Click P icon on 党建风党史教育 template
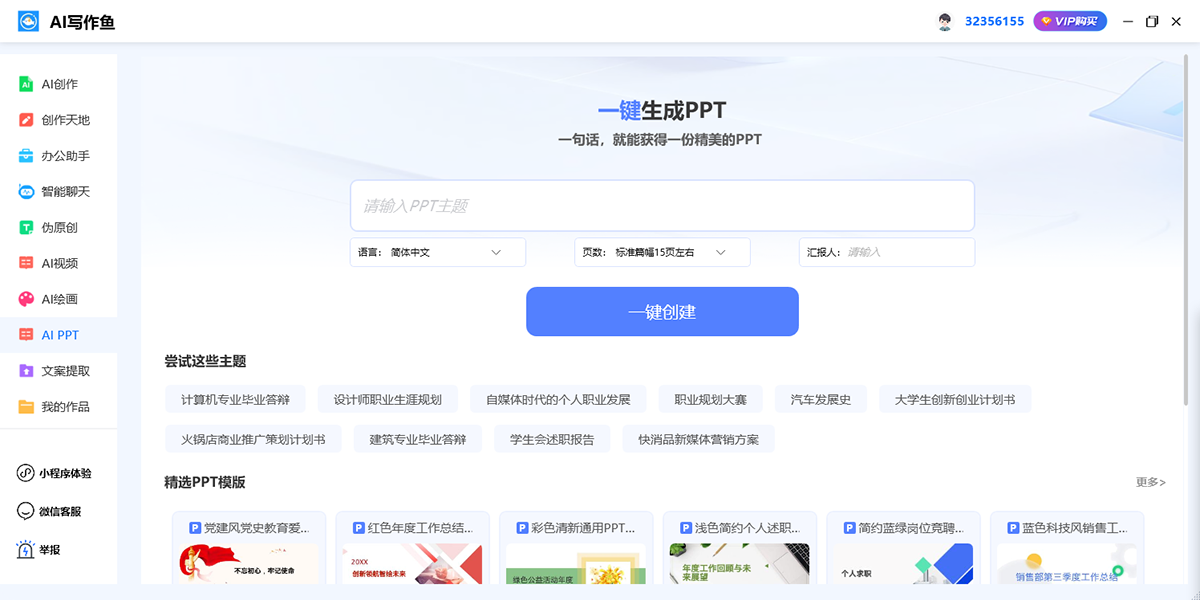 195,527
